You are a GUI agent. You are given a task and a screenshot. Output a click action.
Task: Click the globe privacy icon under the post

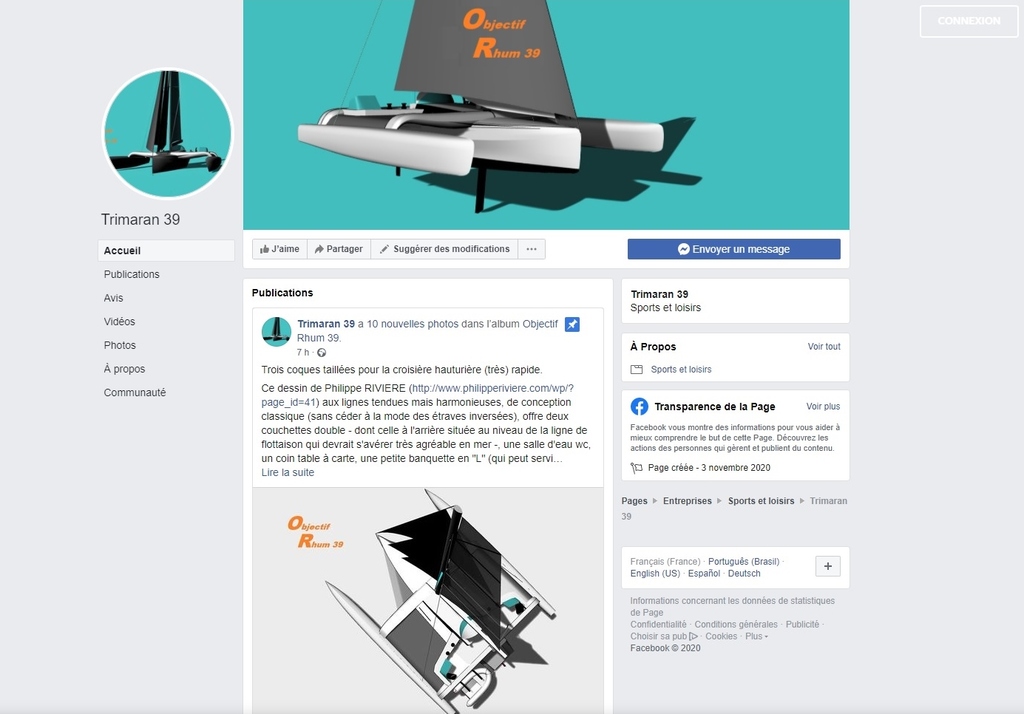[321, 353]
